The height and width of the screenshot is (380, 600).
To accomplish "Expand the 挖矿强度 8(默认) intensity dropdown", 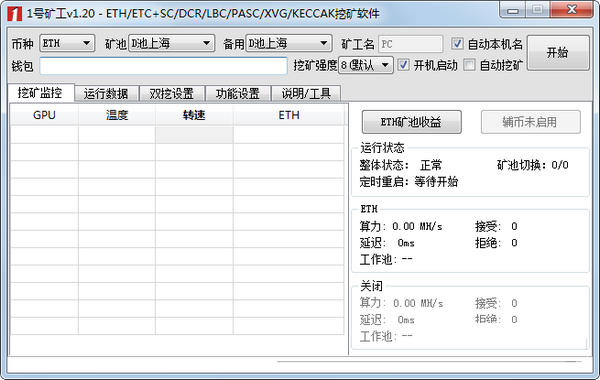I will 366,65.
